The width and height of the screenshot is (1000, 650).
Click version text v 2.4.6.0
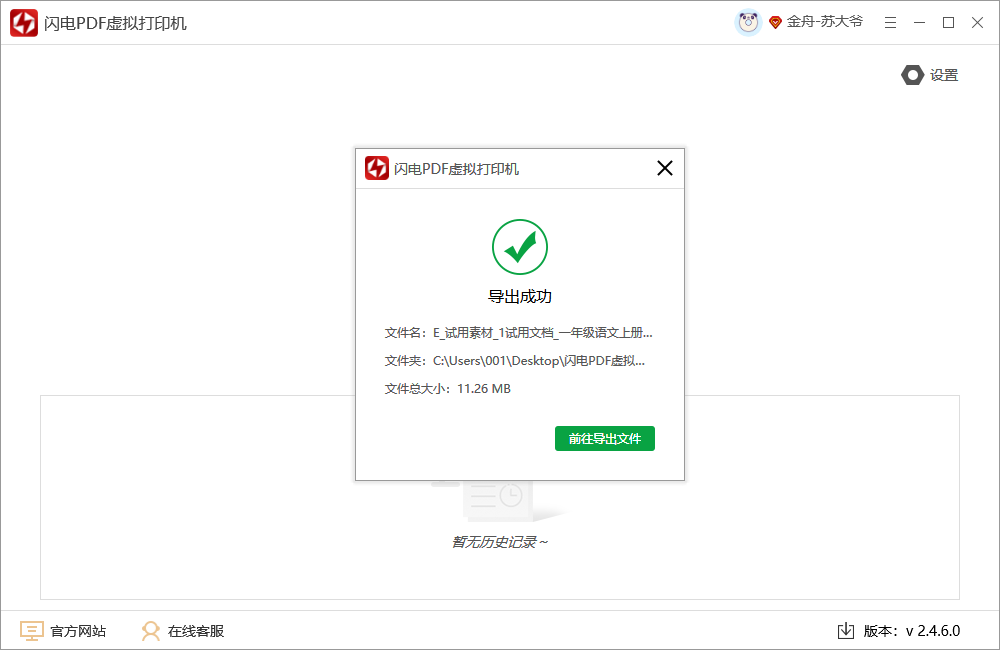[x=932, y=632]
